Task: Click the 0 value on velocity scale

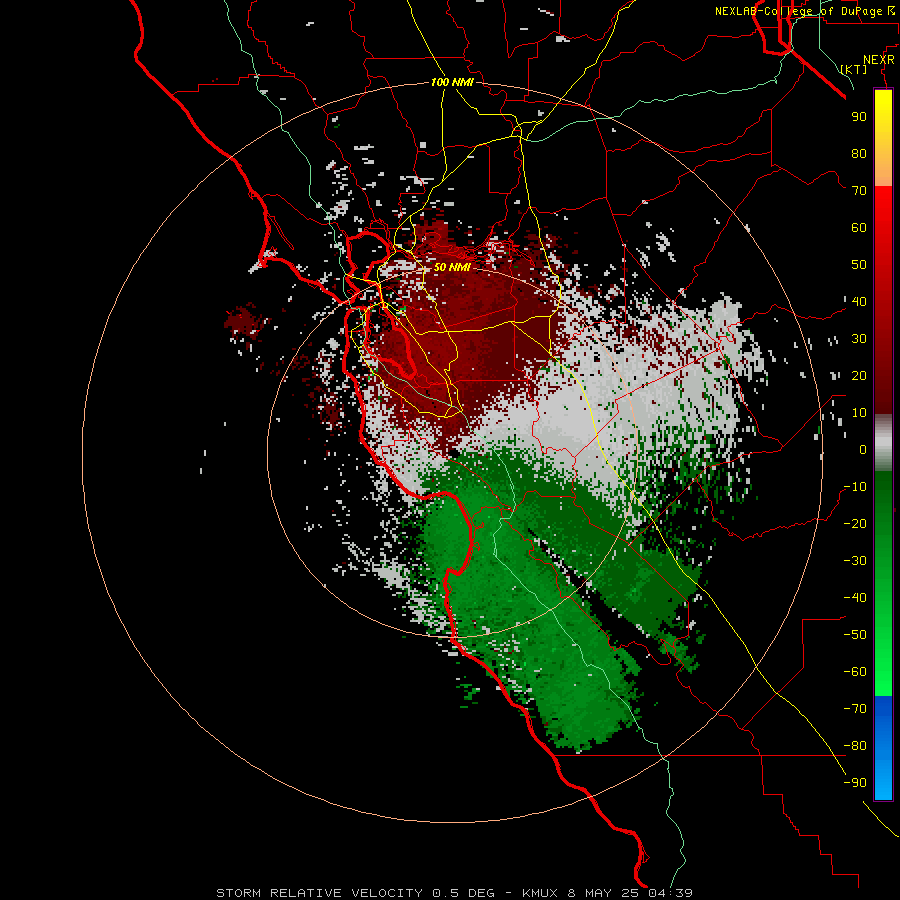Action: click(863, 450)
